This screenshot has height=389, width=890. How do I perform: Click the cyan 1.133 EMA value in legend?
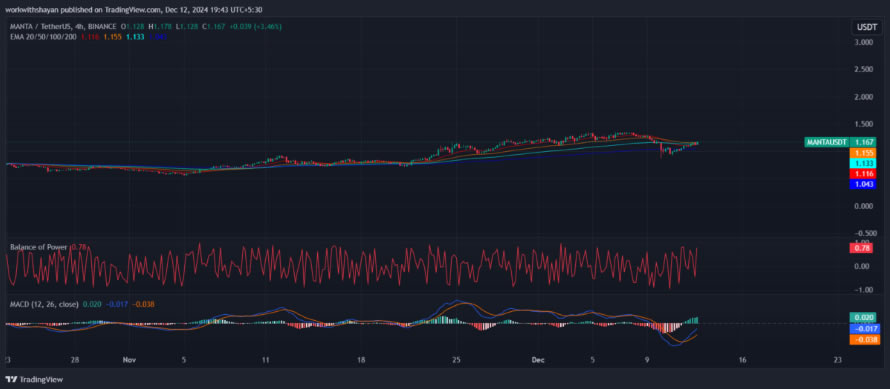point(135,36)
